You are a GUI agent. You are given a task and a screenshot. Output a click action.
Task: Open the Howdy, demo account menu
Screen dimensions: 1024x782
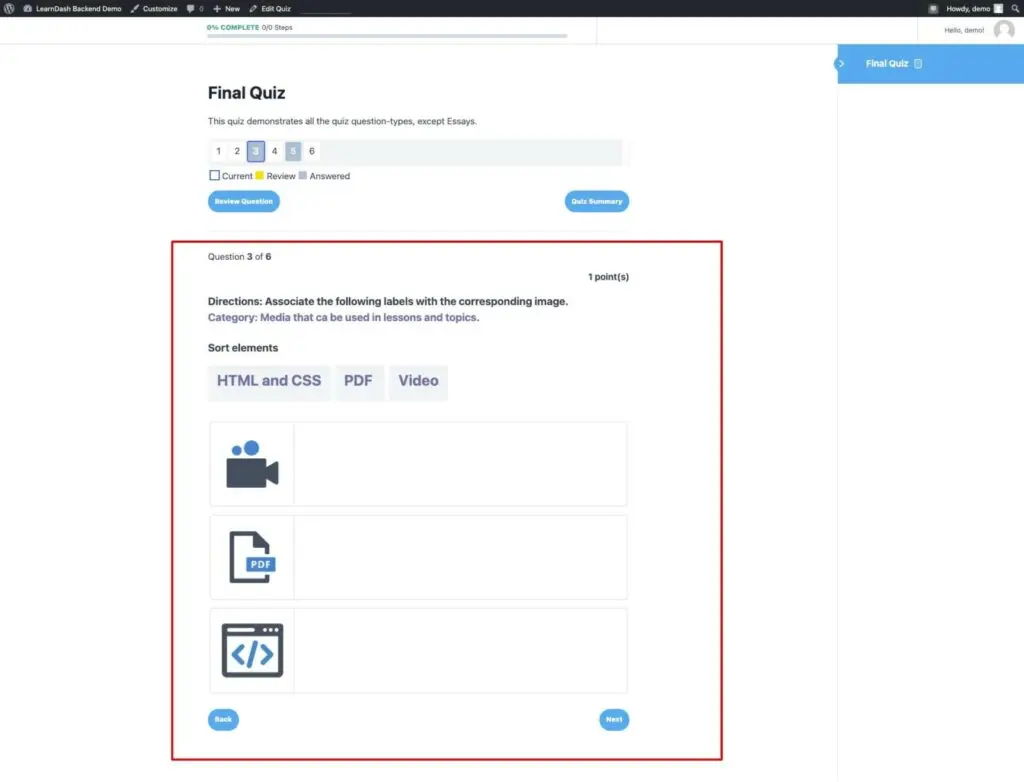click(973, 8)
